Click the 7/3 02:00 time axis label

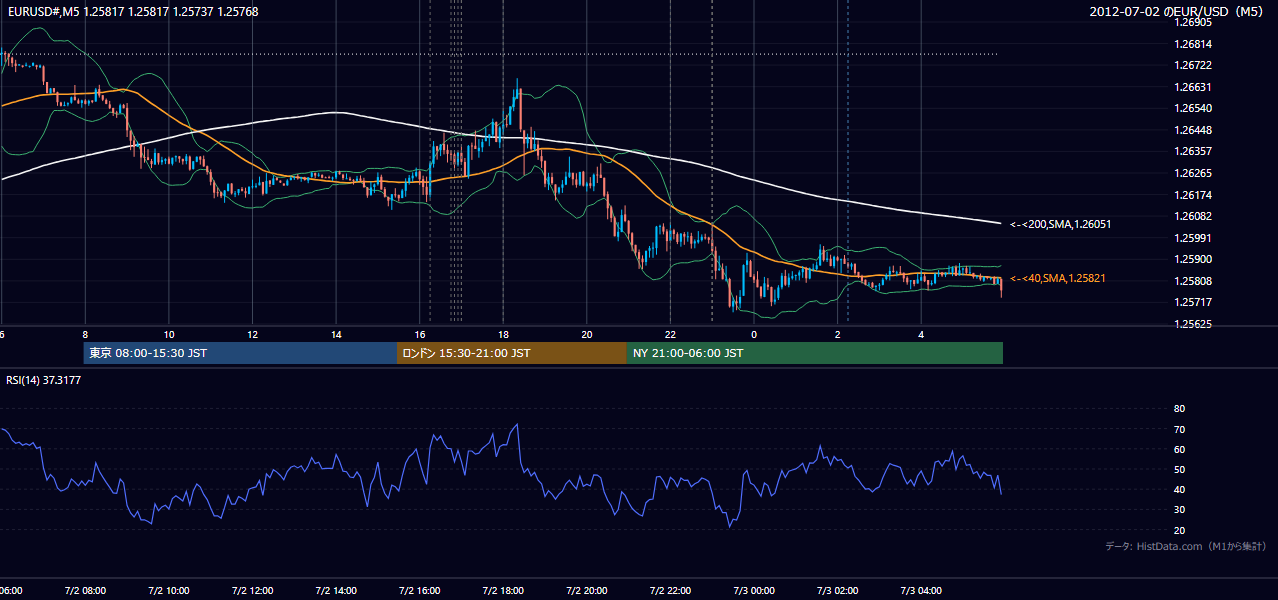(837, 590)
